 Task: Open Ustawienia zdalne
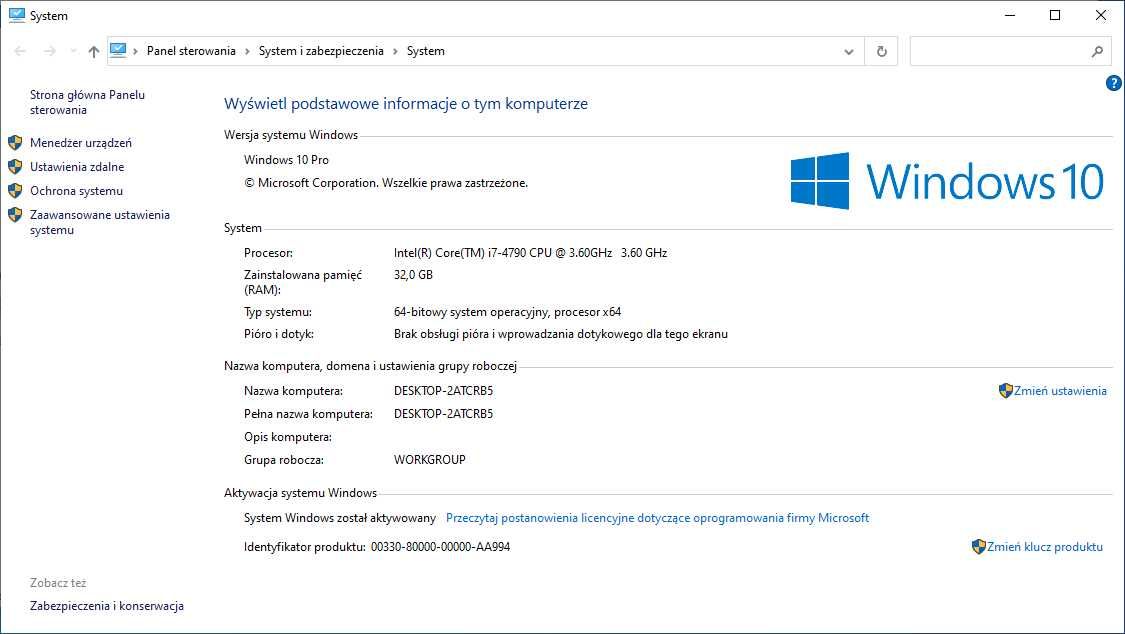click(77, 166)
